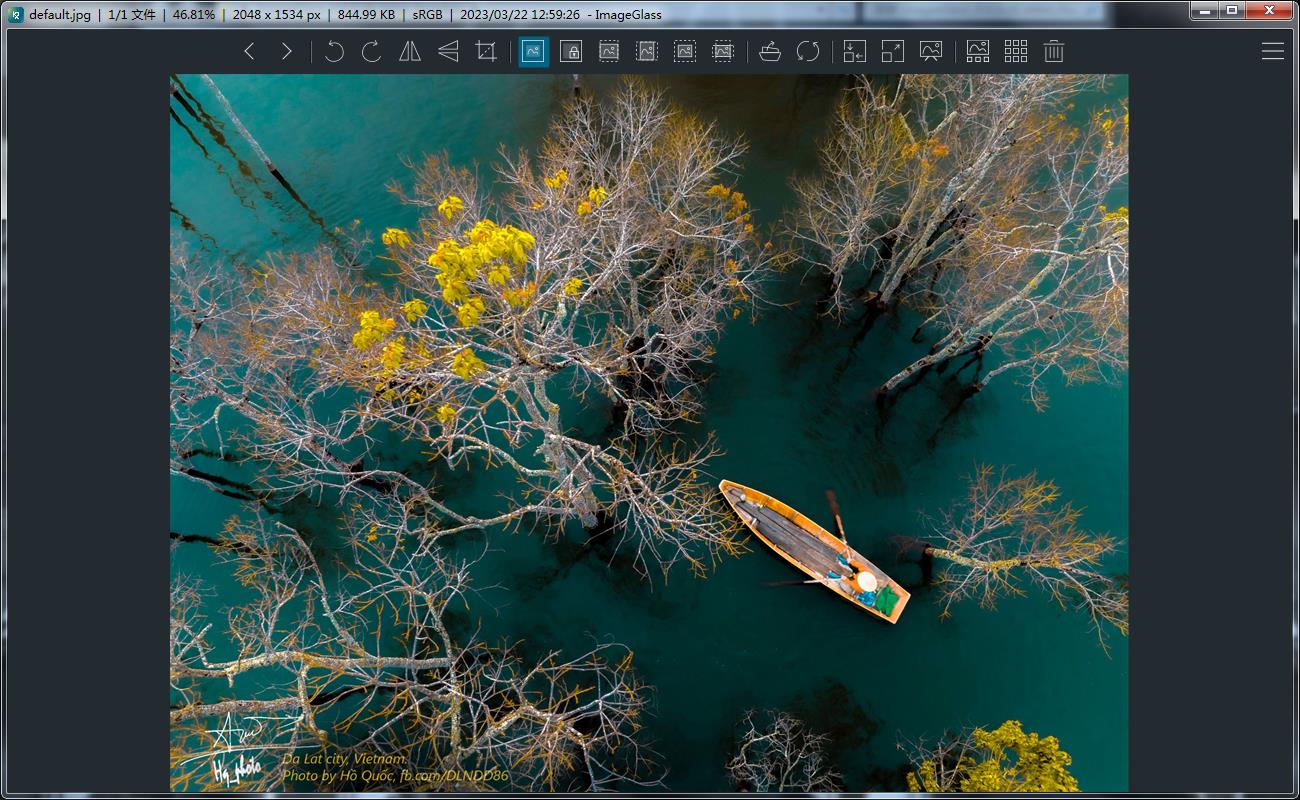Viewport: 1300px width, 800px height.
Task: Open an image file from toolbar
Action: click(x=770, y=51)
